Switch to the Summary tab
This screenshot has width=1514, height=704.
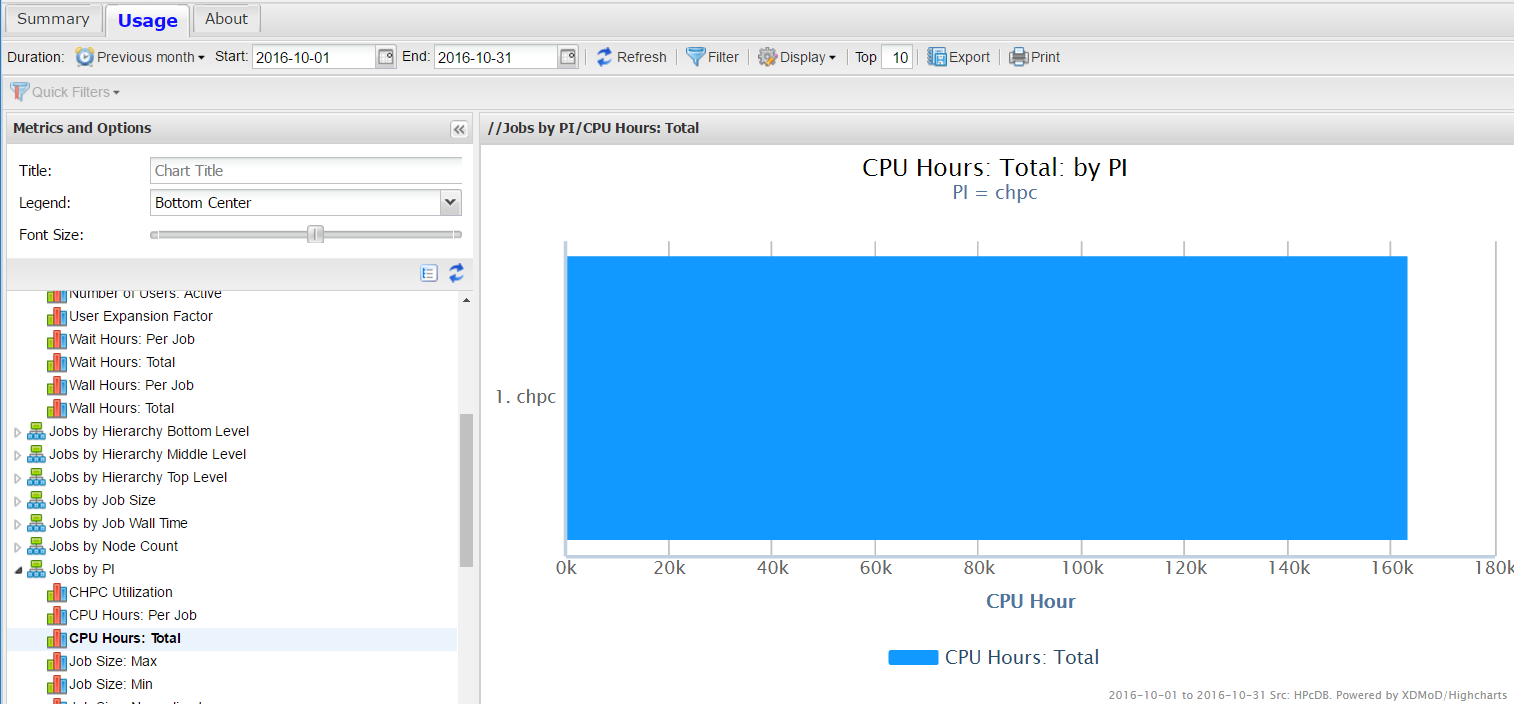point(53,19)
